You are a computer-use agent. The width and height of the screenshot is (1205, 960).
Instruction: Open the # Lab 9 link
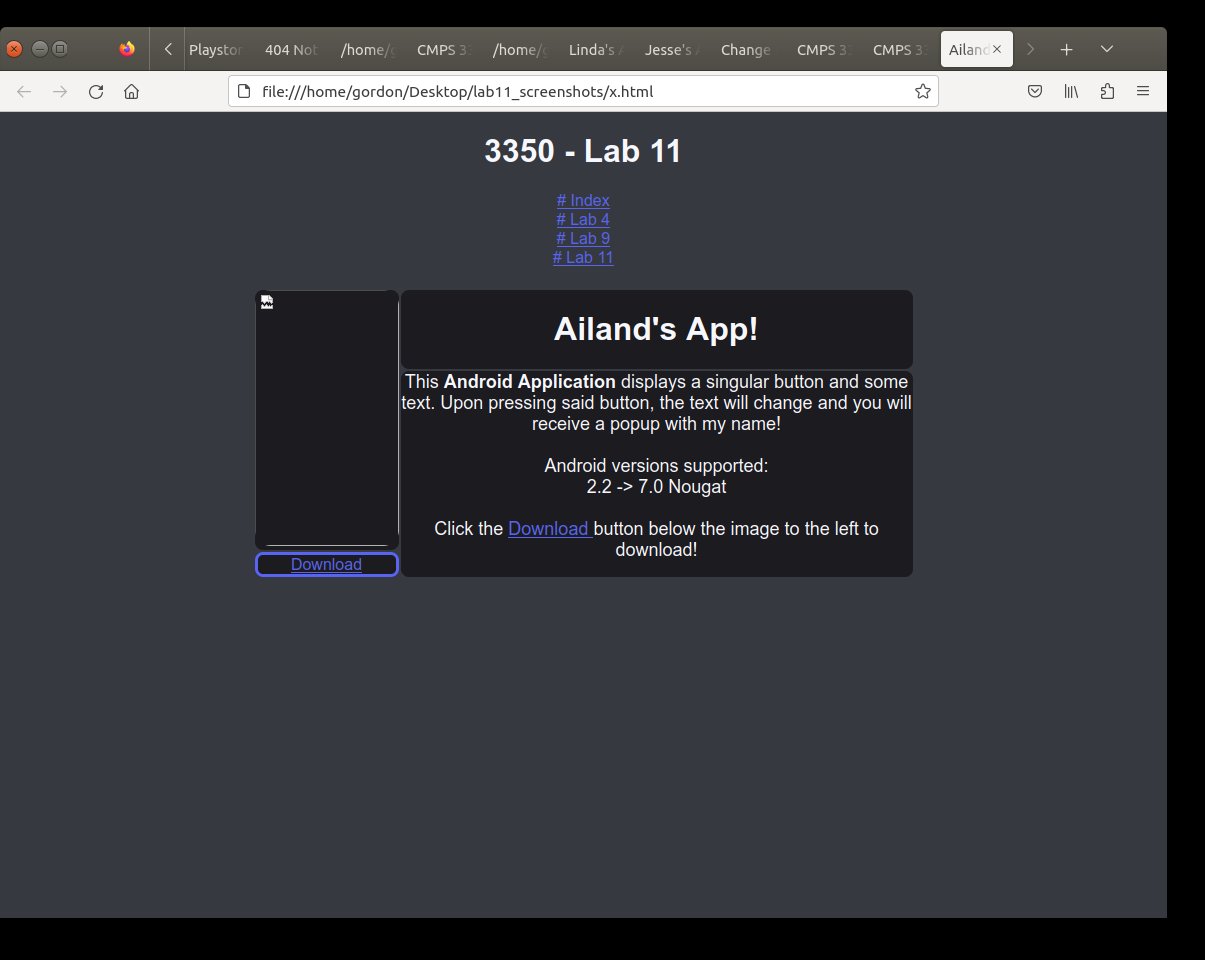pos(583,238)
